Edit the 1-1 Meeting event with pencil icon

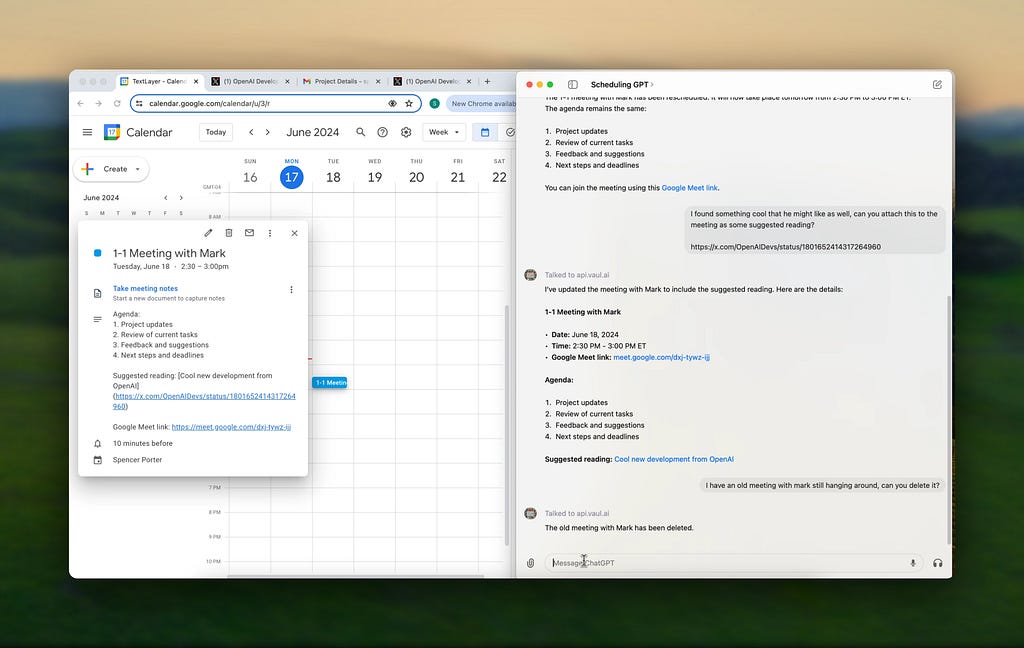208,233
